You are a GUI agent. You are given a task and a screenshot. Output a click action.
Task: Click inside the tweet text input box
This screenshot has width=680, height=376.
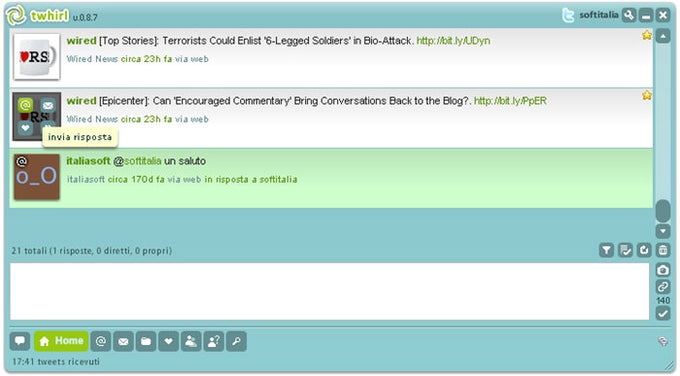tap(330, 291)
